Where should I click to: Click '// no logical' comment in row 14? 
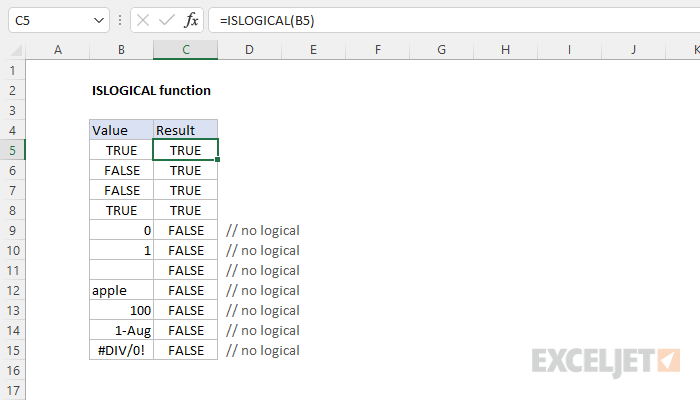(262, 331)
